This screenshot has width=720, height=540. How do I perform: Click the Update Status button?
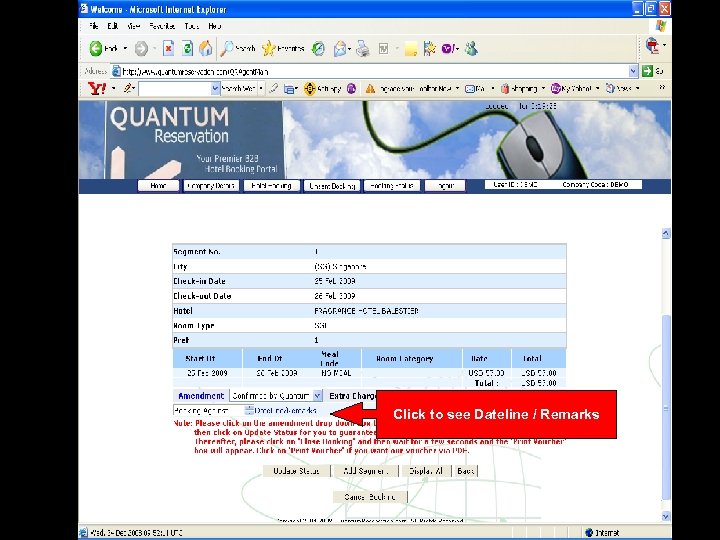(x=296, y=471)
